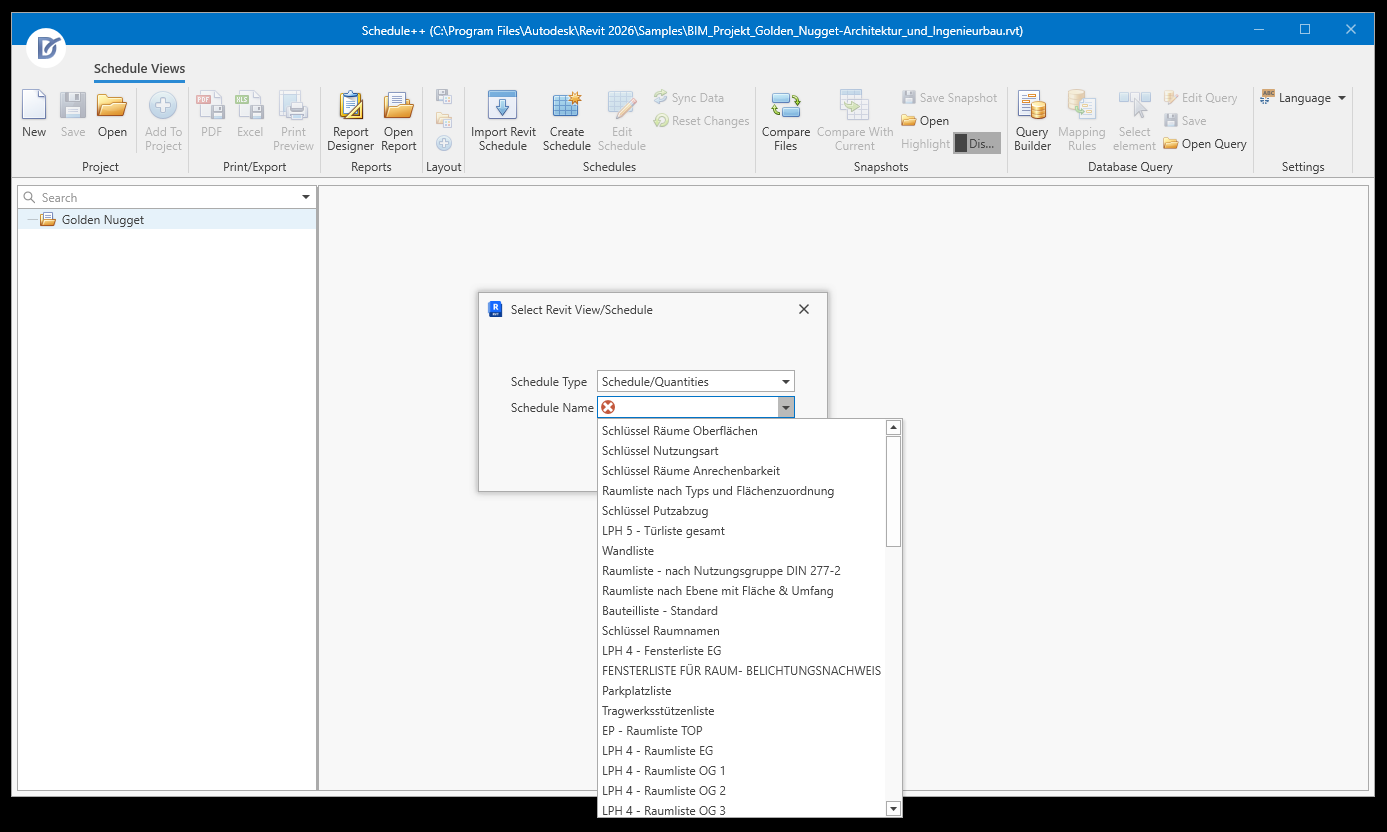Choose LPH 4 - Raumliste EG
The width and height of the screenshot is (1387, 832).
point(742,751)
